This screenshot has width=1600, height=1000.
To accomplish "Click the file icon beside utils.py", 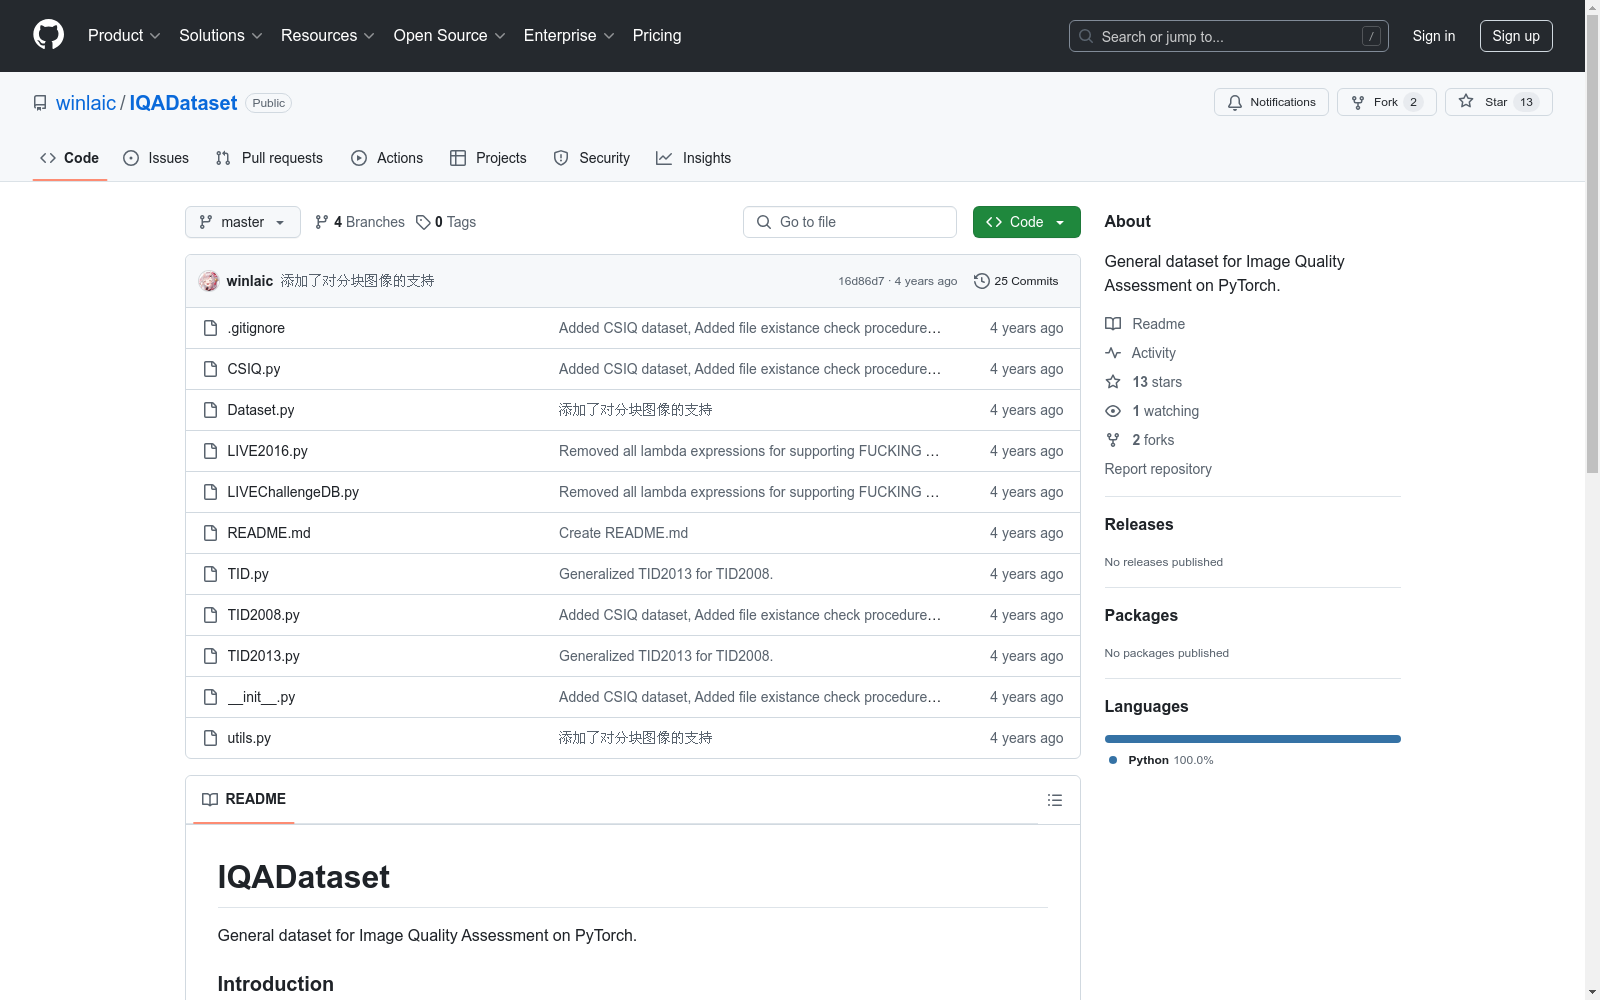I will pyautogui.click(x=210, y=738).
